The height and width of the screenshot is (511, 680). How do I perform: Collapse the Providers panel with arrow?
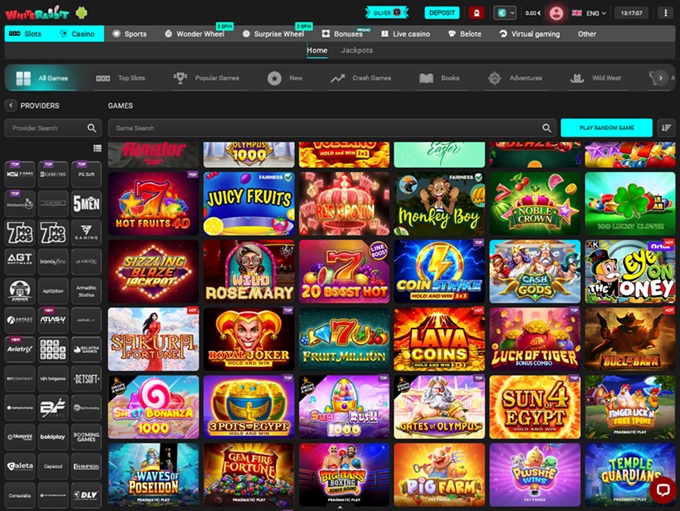(11, 105)
